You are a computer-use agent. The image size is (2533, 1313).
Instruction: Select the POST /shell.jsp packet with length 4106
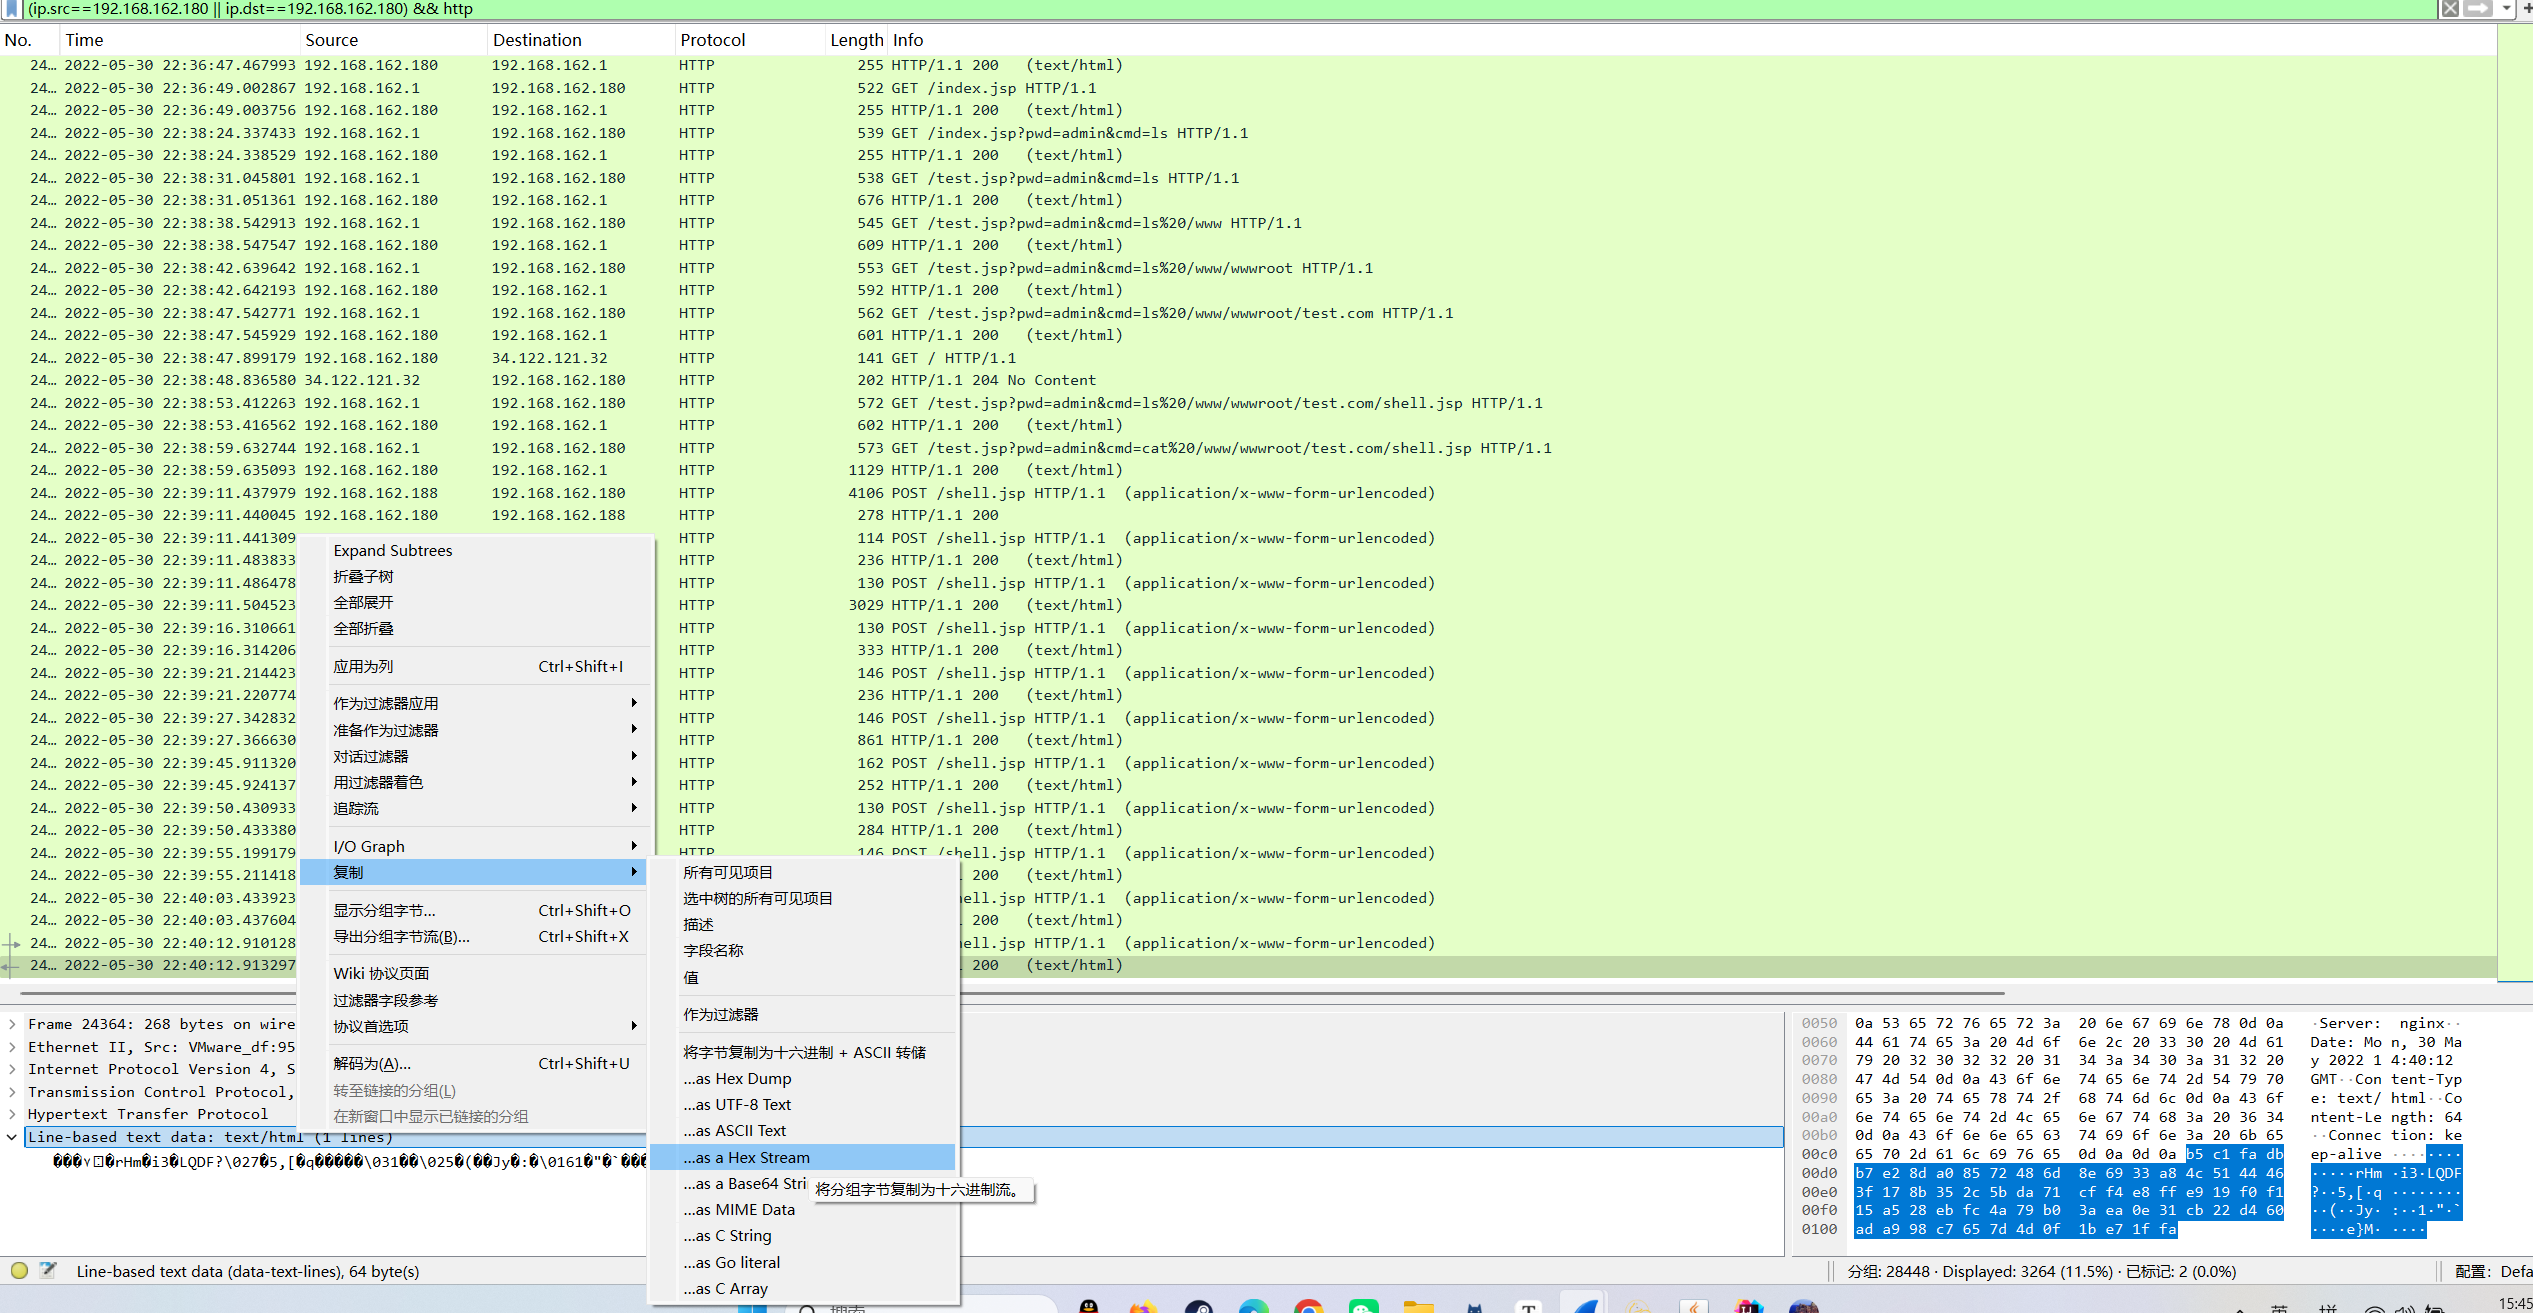click(1248, 493)
